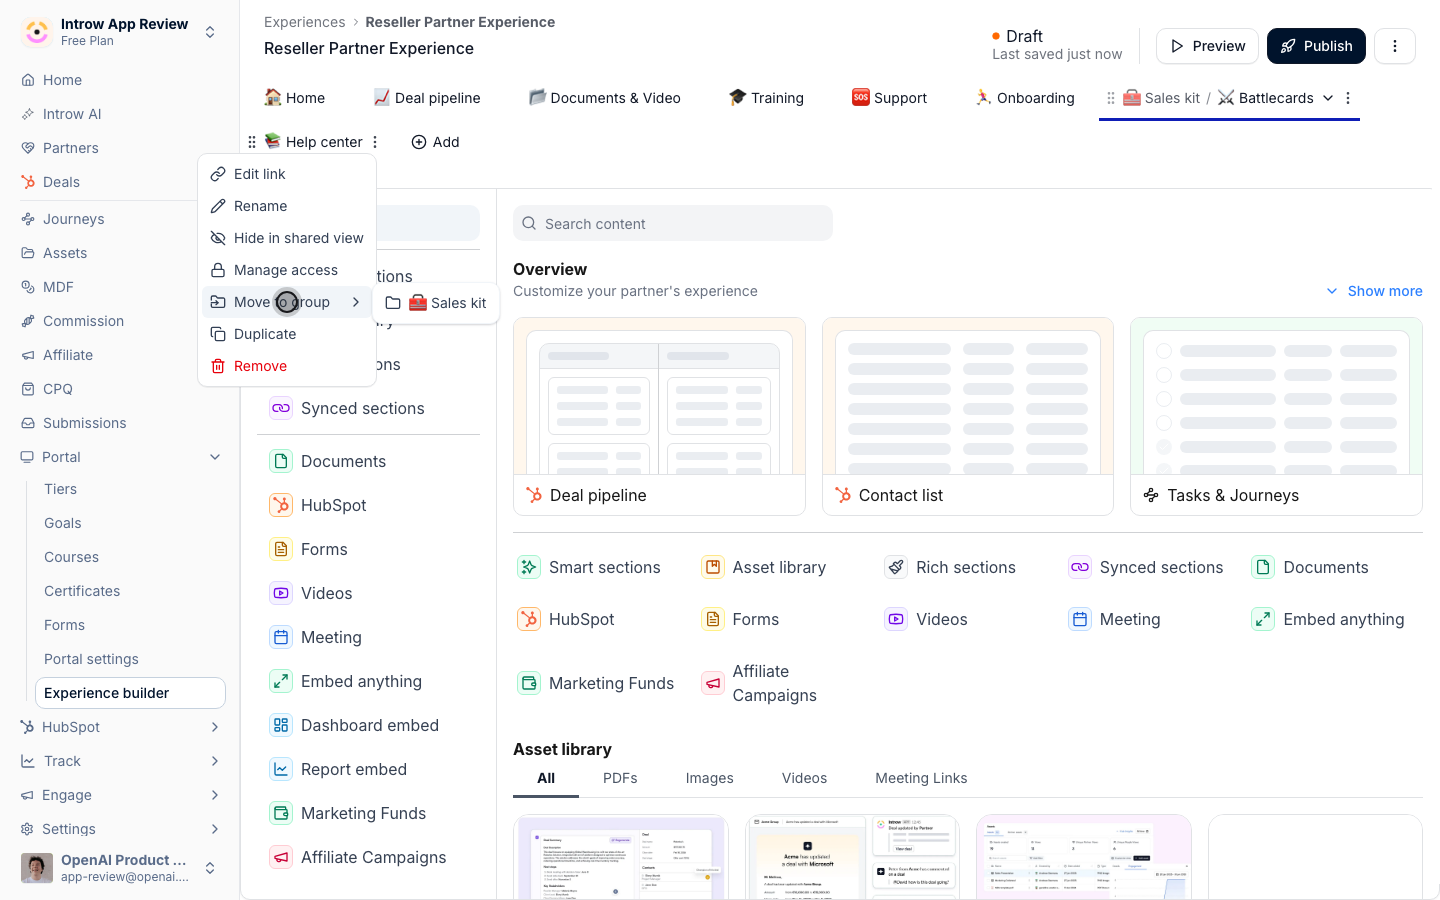The height and width of the screenshot is (900, 1440).
Task: Expand the Engage sidebar section
Action: click(215, 795)
